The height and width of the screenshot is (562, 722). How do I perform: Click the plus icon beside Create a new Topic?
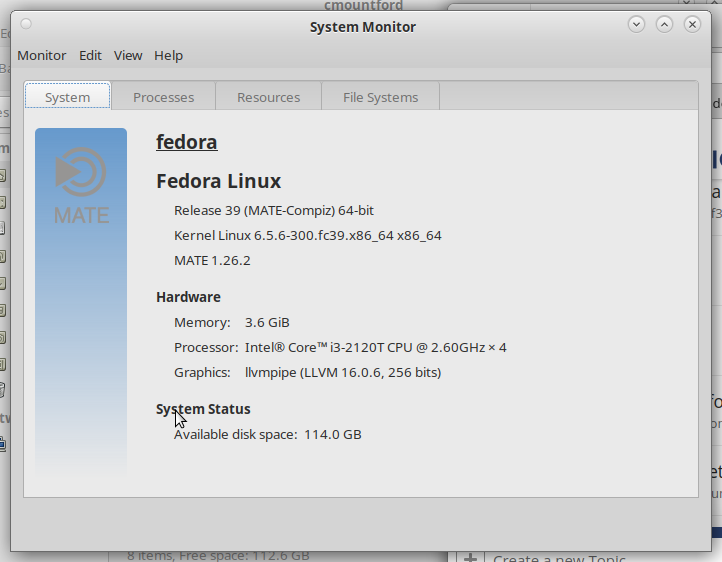coord(470,557)
